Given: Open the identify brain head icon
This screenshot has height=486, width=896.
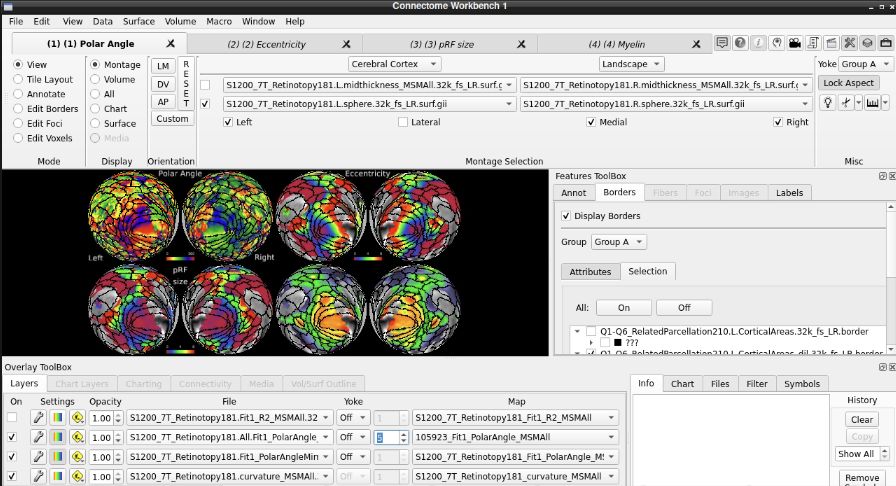Looking at the screenshot, I should [777, 43].
